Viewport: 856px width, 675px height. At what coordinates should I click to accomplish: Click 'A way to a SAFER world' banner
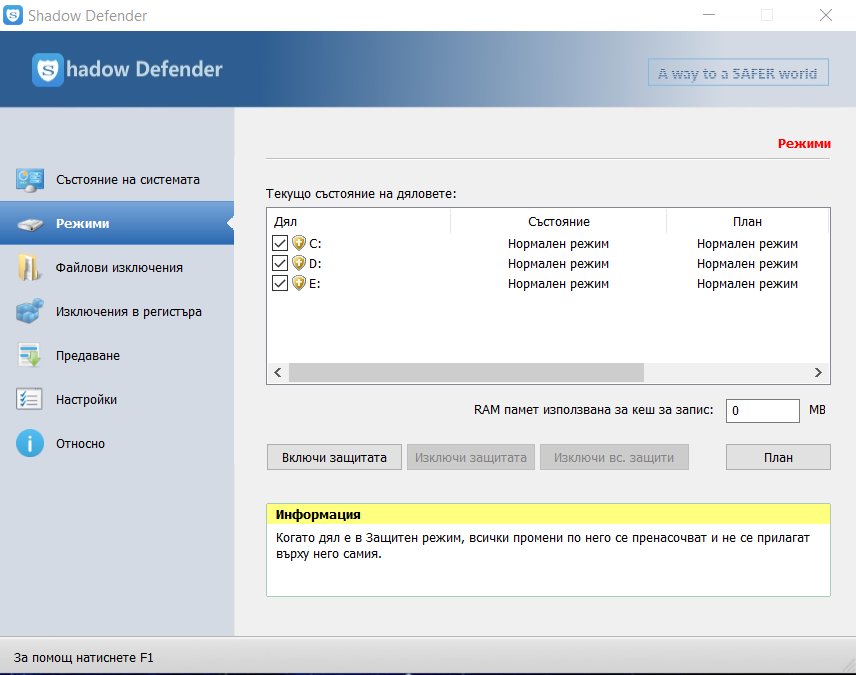coord(738,73)
